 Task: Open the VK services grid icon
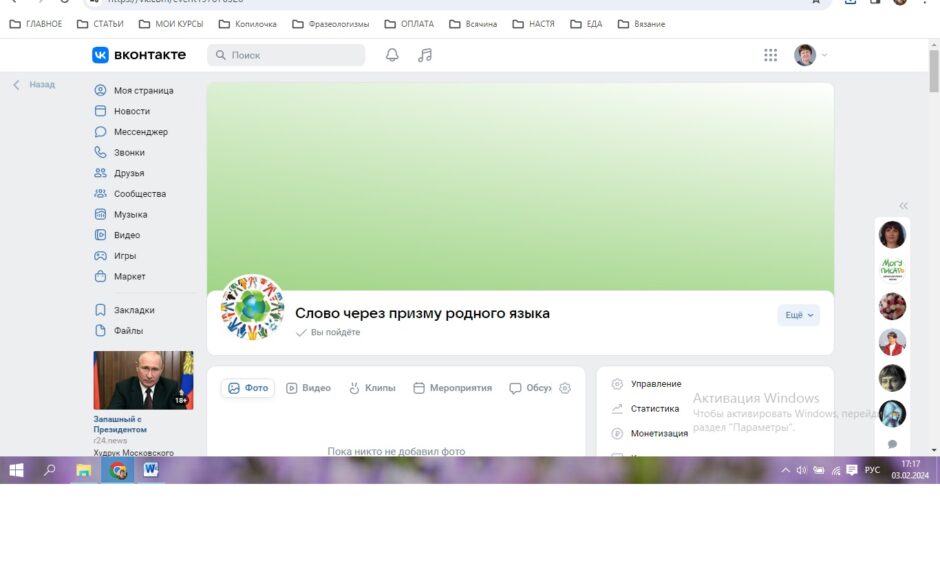[770, 55]
